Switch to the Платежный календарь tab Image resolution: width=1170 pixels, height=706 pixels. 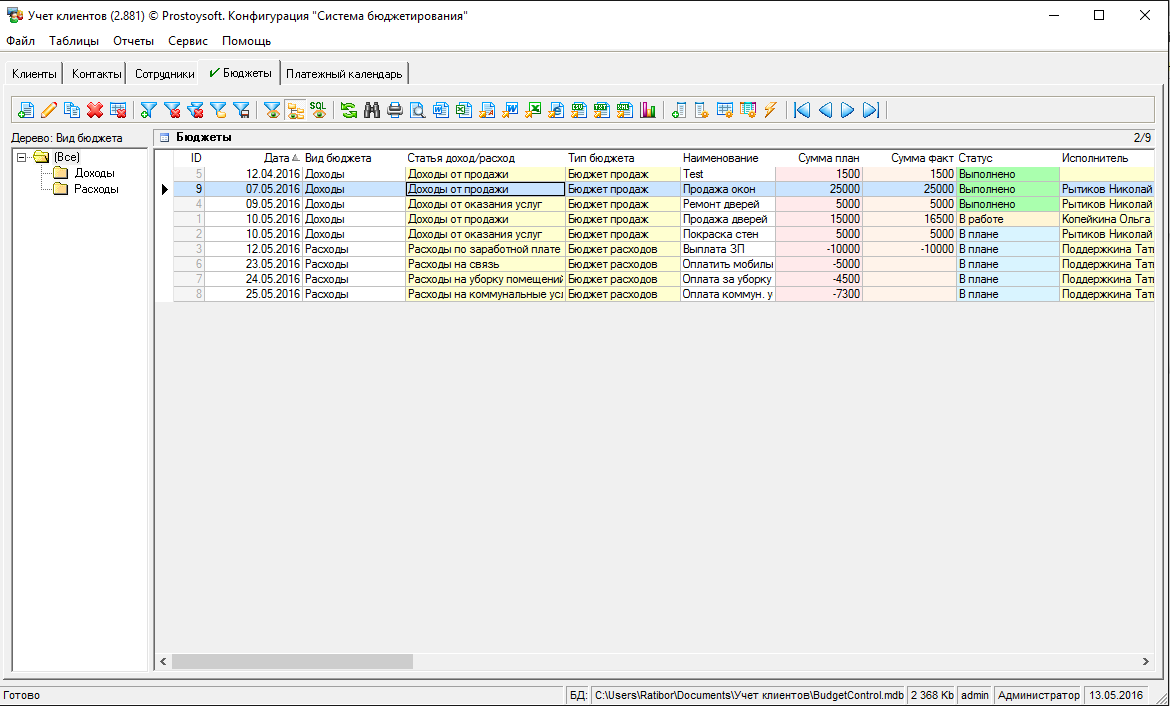(344, 74)
